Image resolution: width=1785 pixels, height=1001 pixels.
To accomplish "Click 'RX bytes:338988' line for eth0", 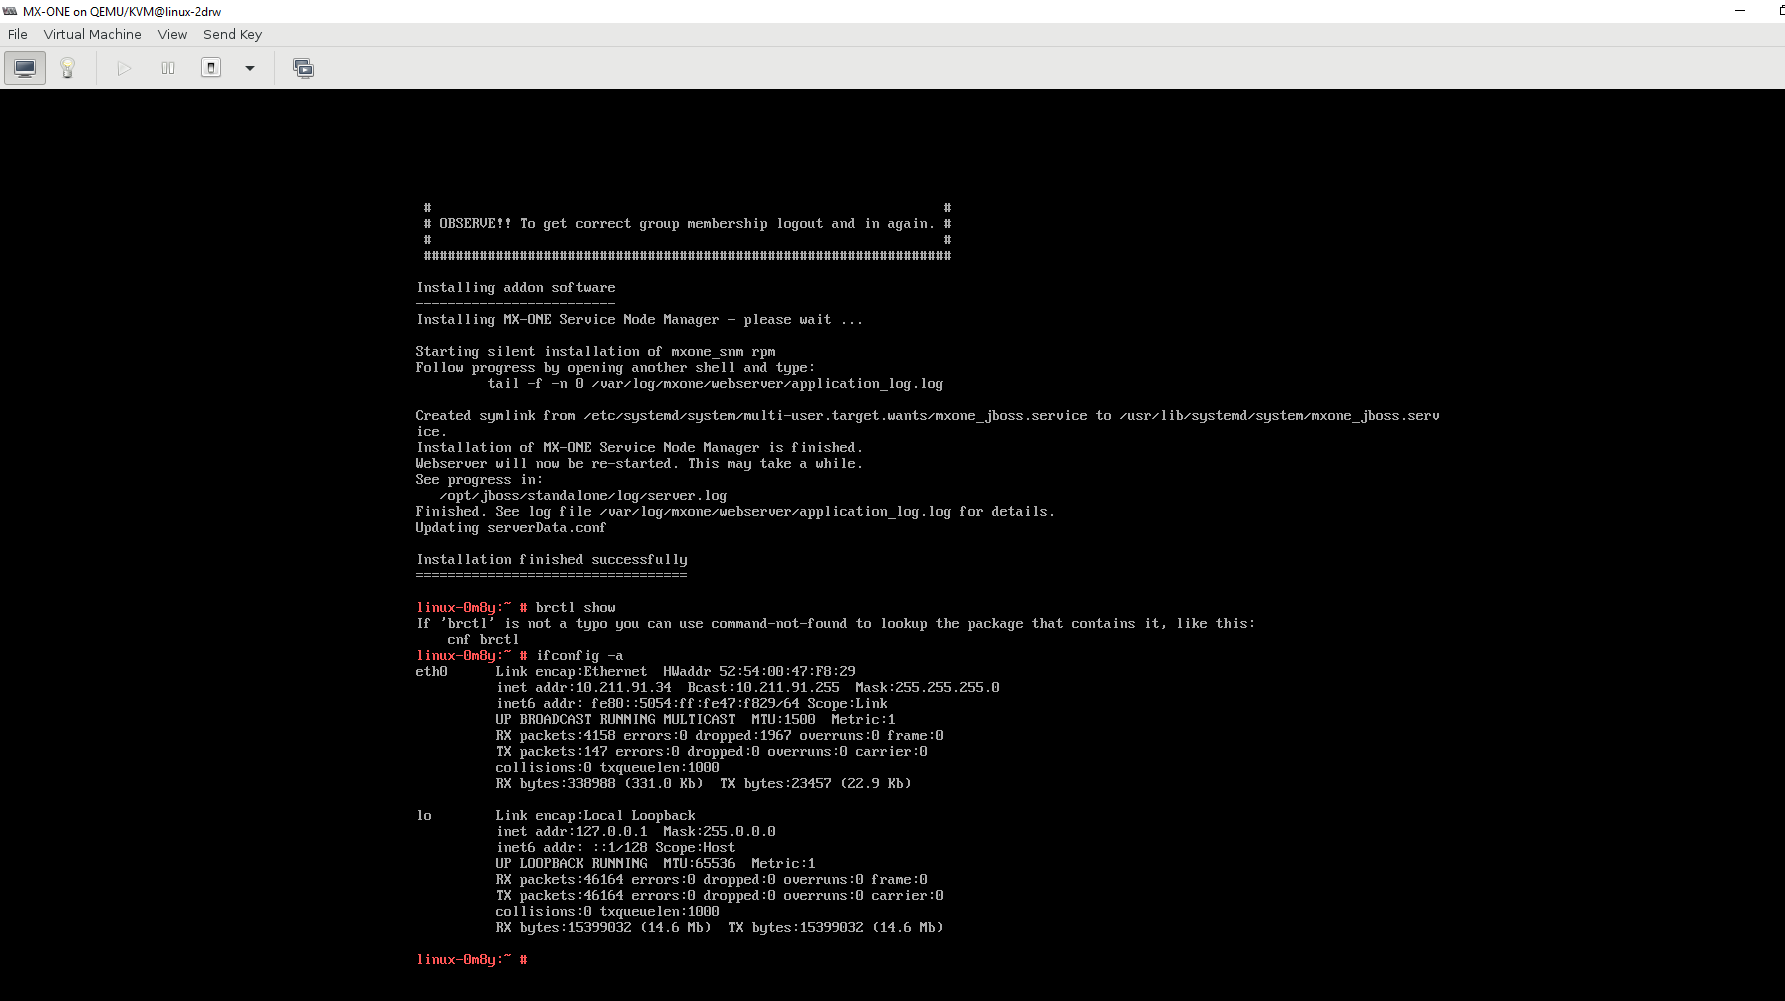I will 704,783.
